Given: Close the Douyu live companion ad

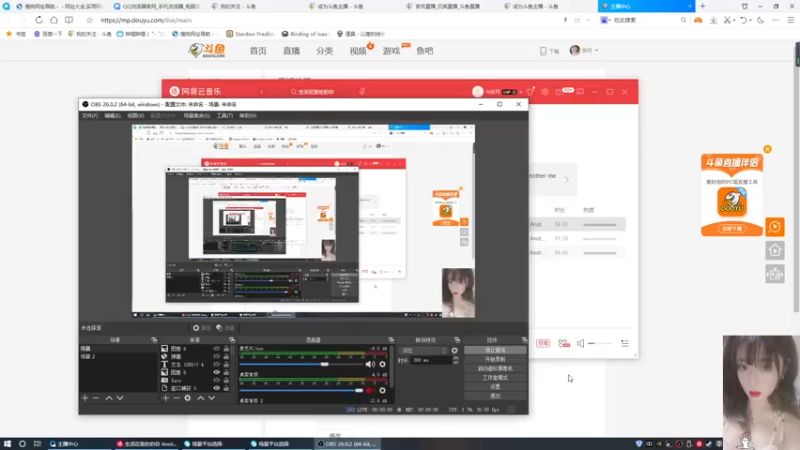Looking at the screenshot, I should [x=767, y=149].
